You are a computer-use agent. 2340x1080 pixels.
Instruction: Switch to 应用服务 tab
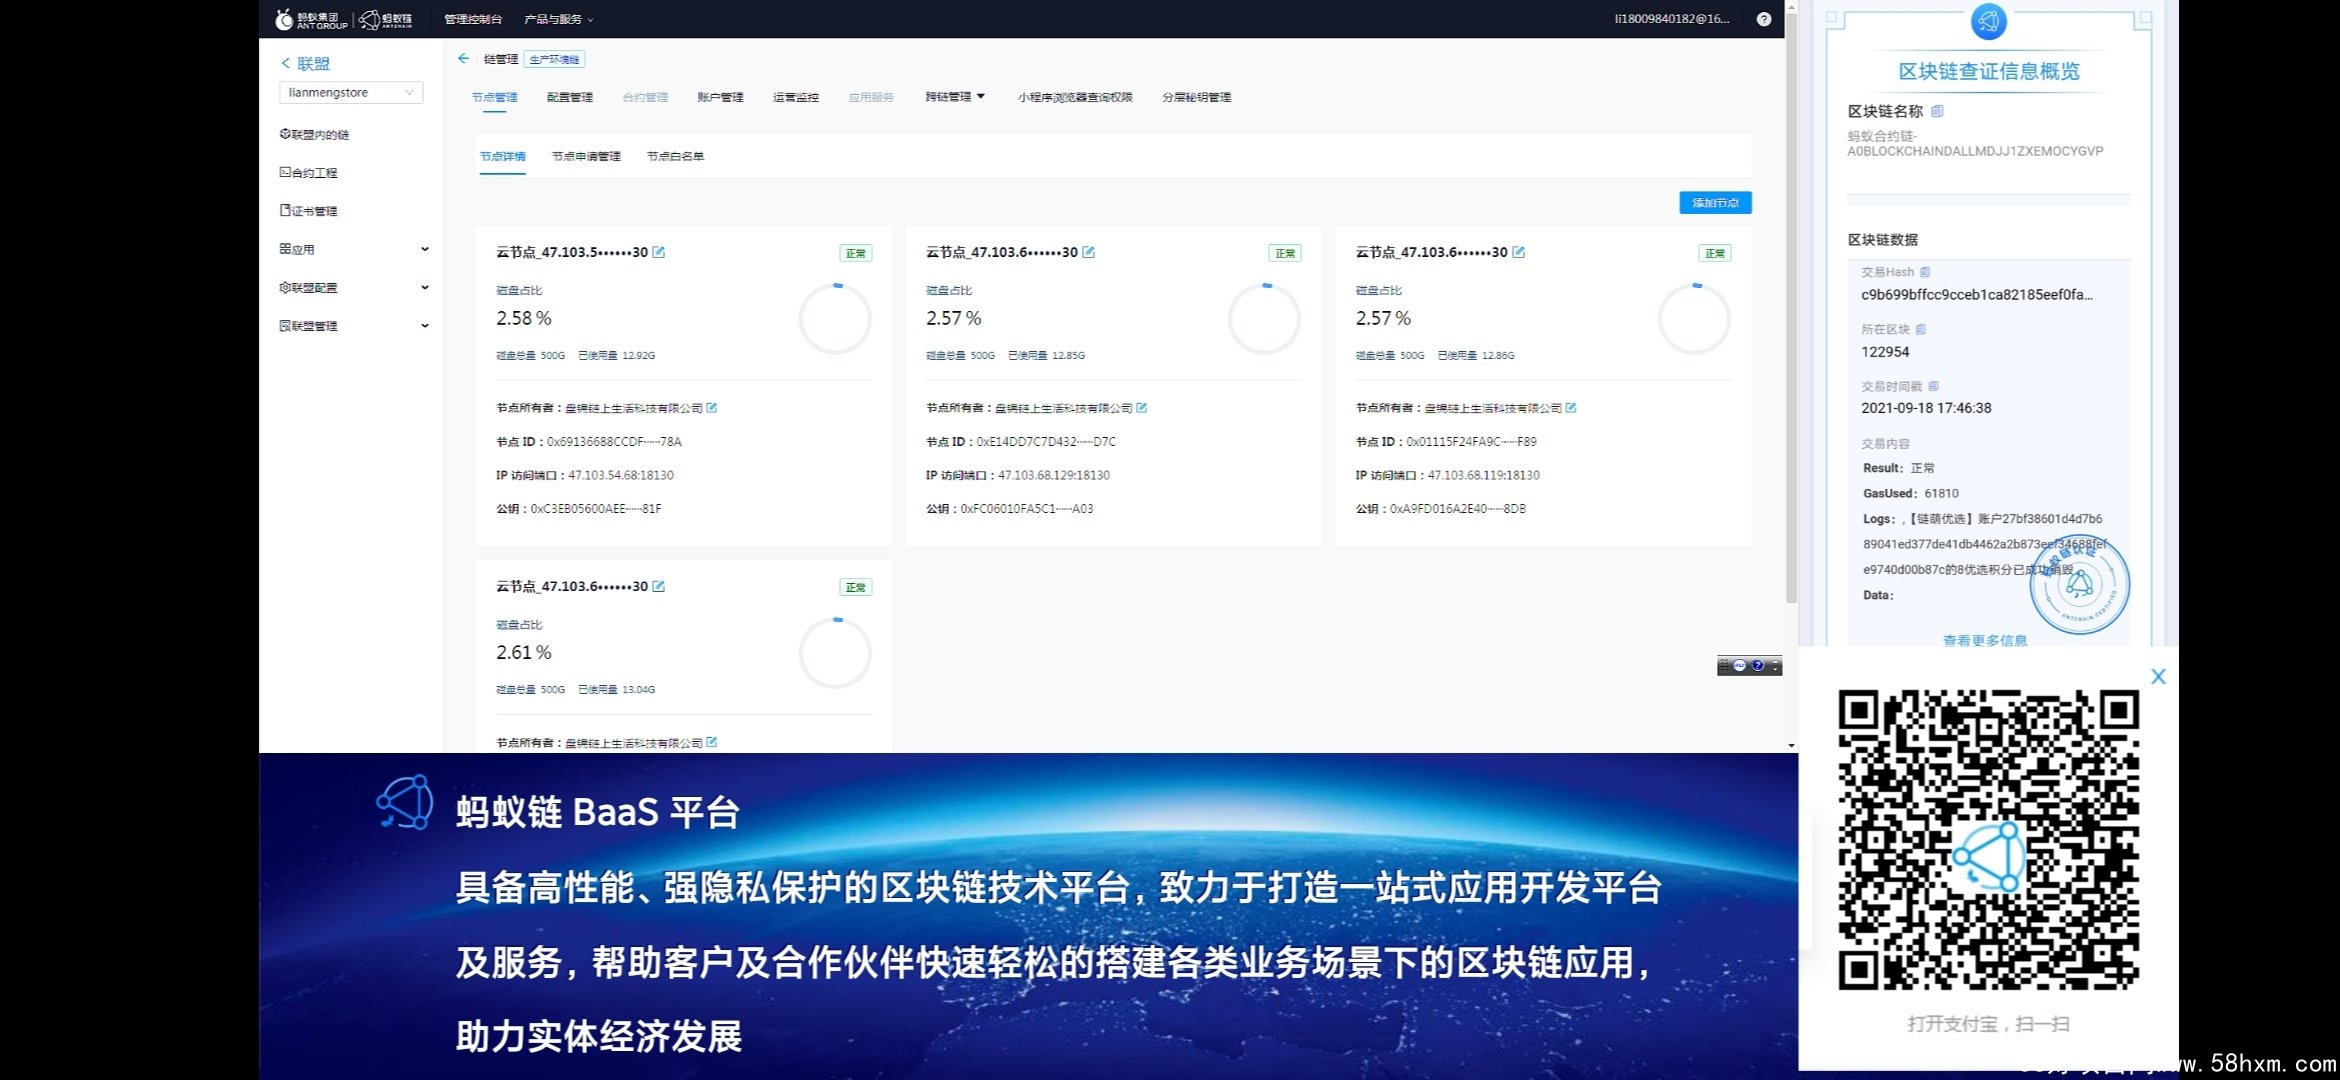click(x=871, y=97)
